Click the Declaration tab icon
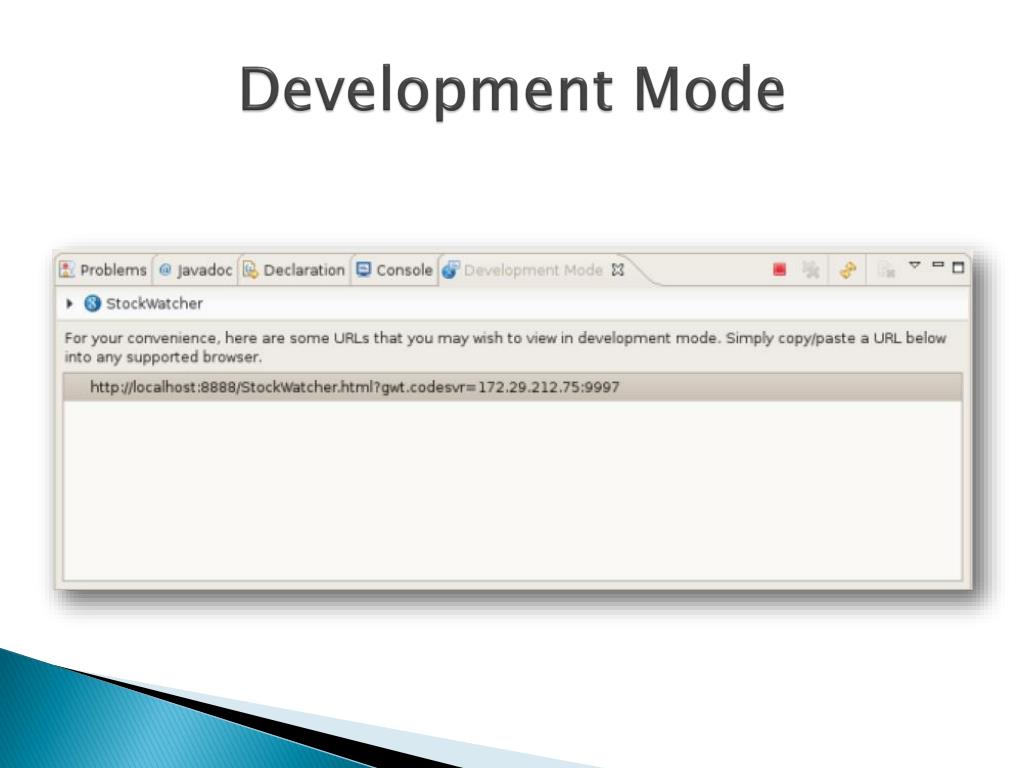The width and height of the screenshot is (1024, 768). point(250,270)
